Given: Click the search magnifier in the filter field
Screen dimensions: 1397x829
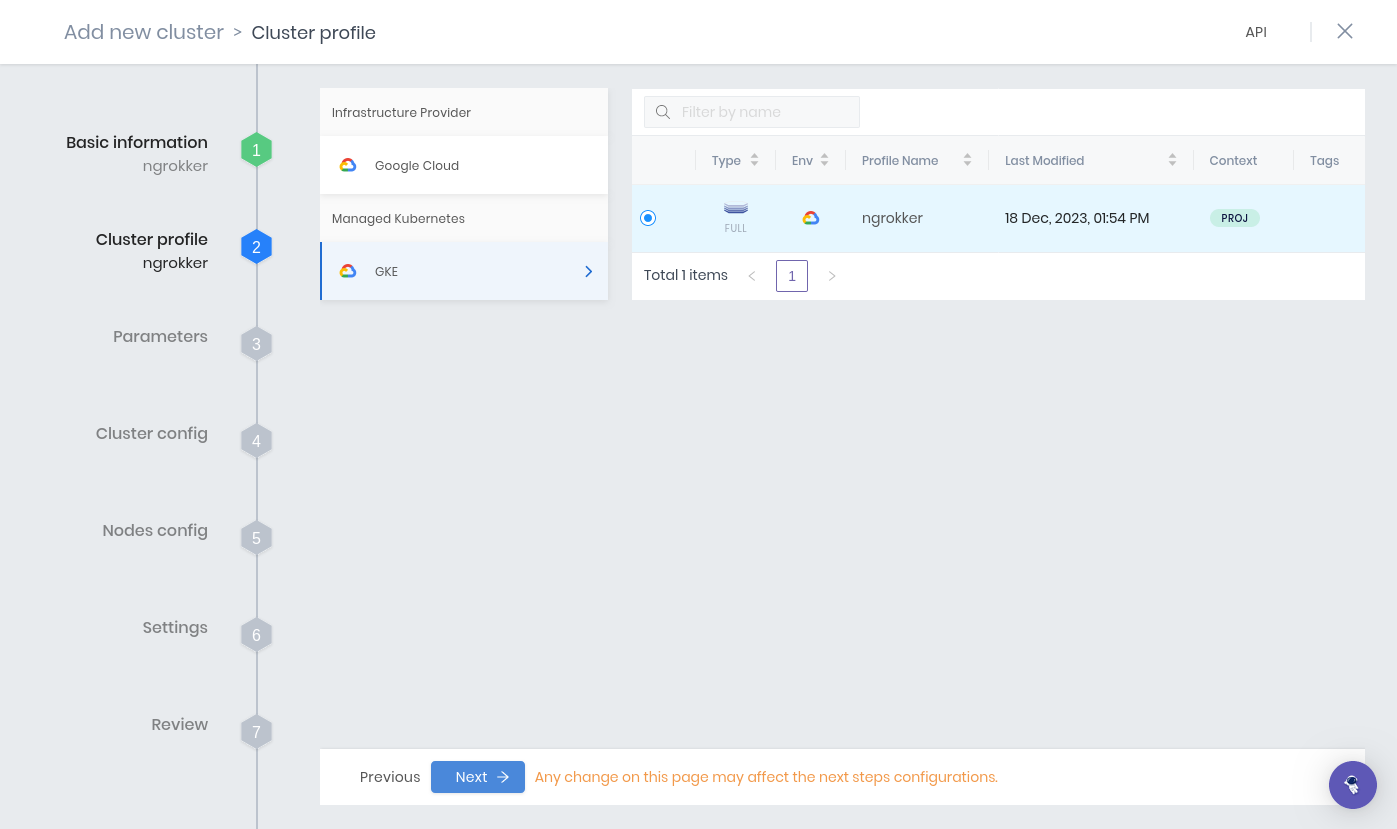Looking at the screenshot, I should click(662, 111).
